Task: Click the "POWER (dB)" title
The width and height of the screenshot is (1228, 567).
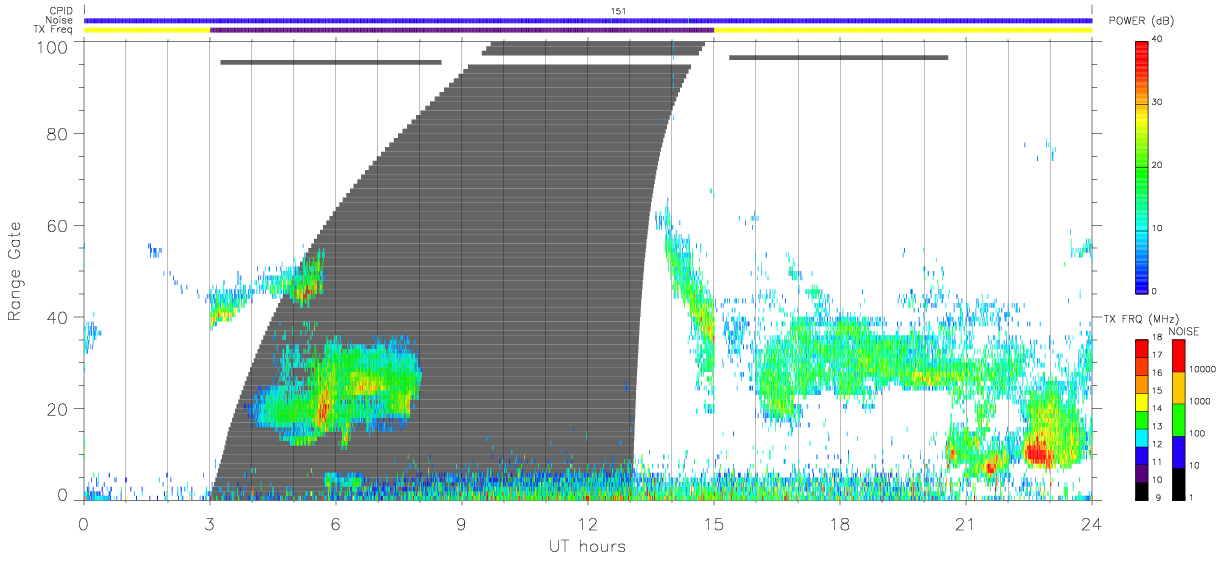Action: point(1141,21)
